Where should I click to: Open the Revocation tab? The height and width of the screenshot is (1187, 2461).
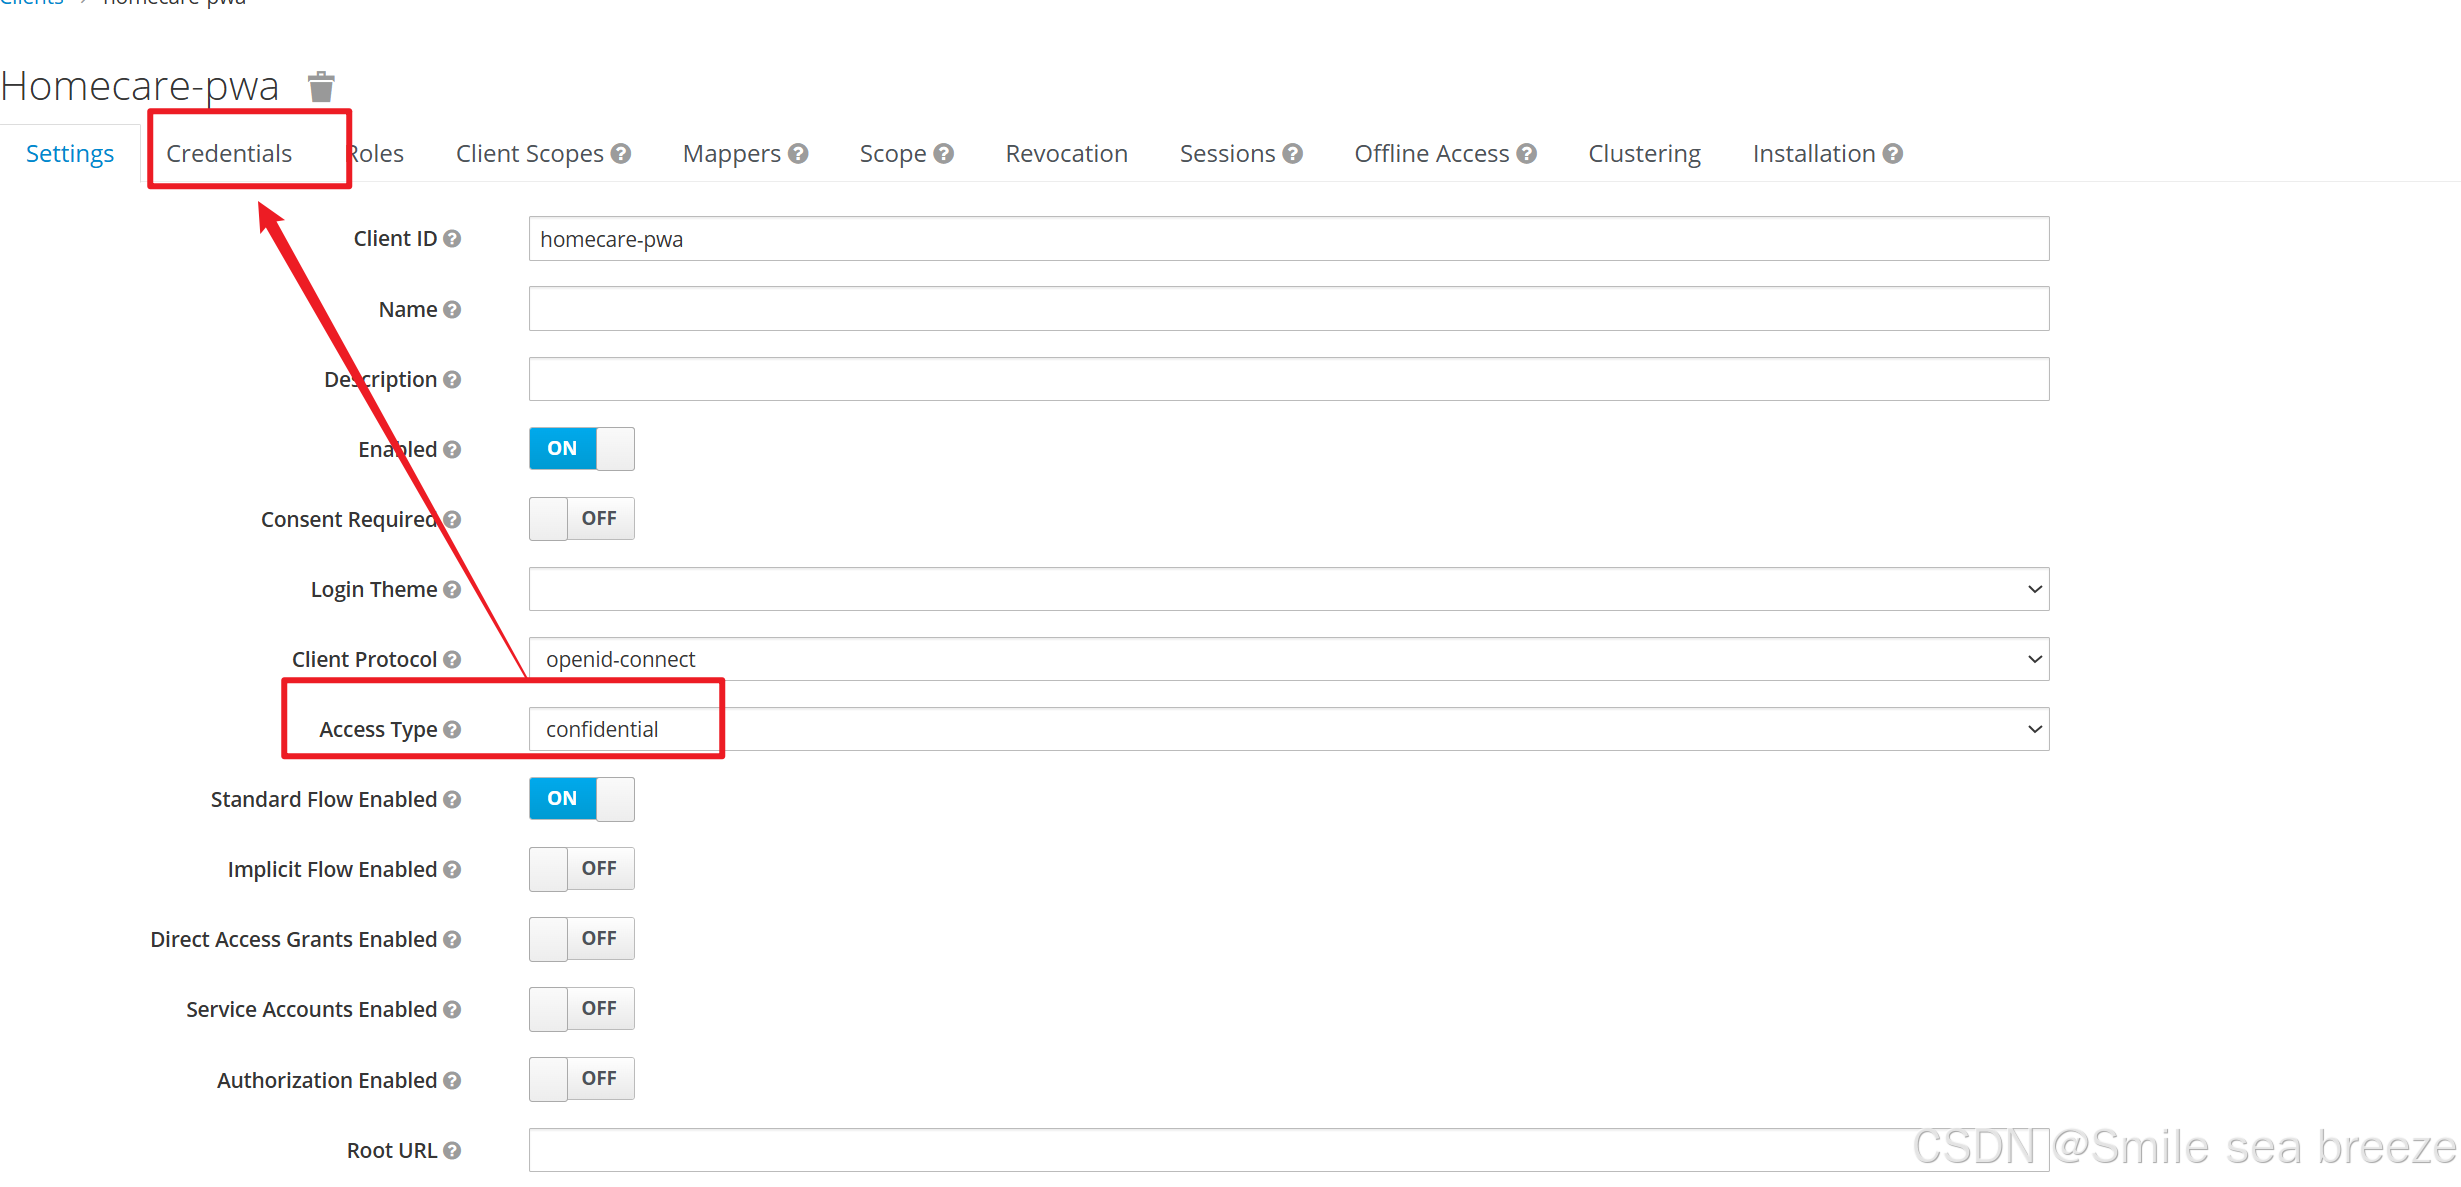click(x=1066, y=154)
